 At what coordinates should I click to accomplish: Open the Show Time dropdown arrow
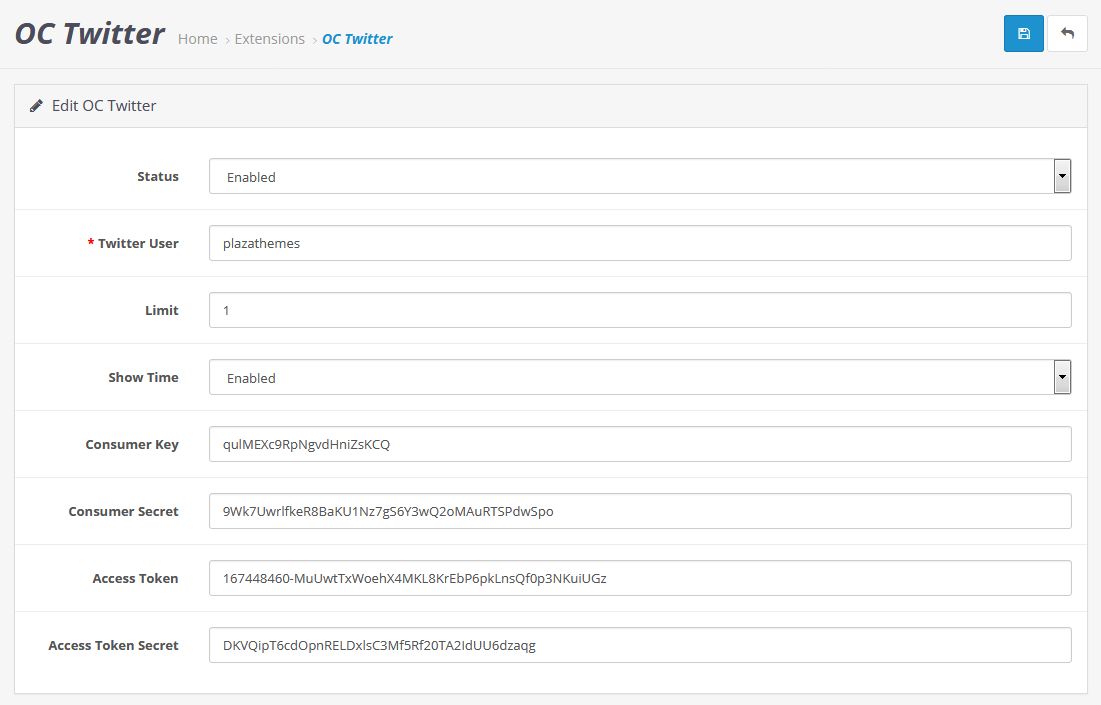tap(1062, 377)
